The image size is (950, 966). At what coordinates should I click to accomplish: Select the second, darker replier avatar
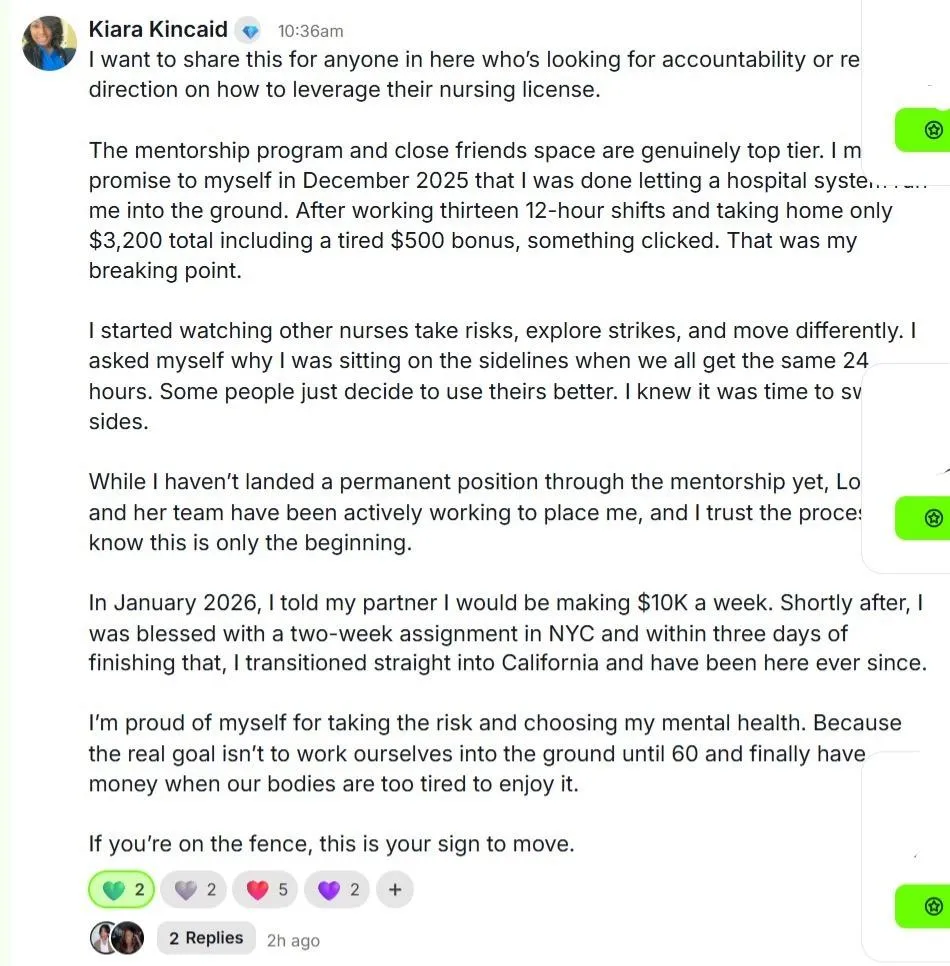coord(129,938)
